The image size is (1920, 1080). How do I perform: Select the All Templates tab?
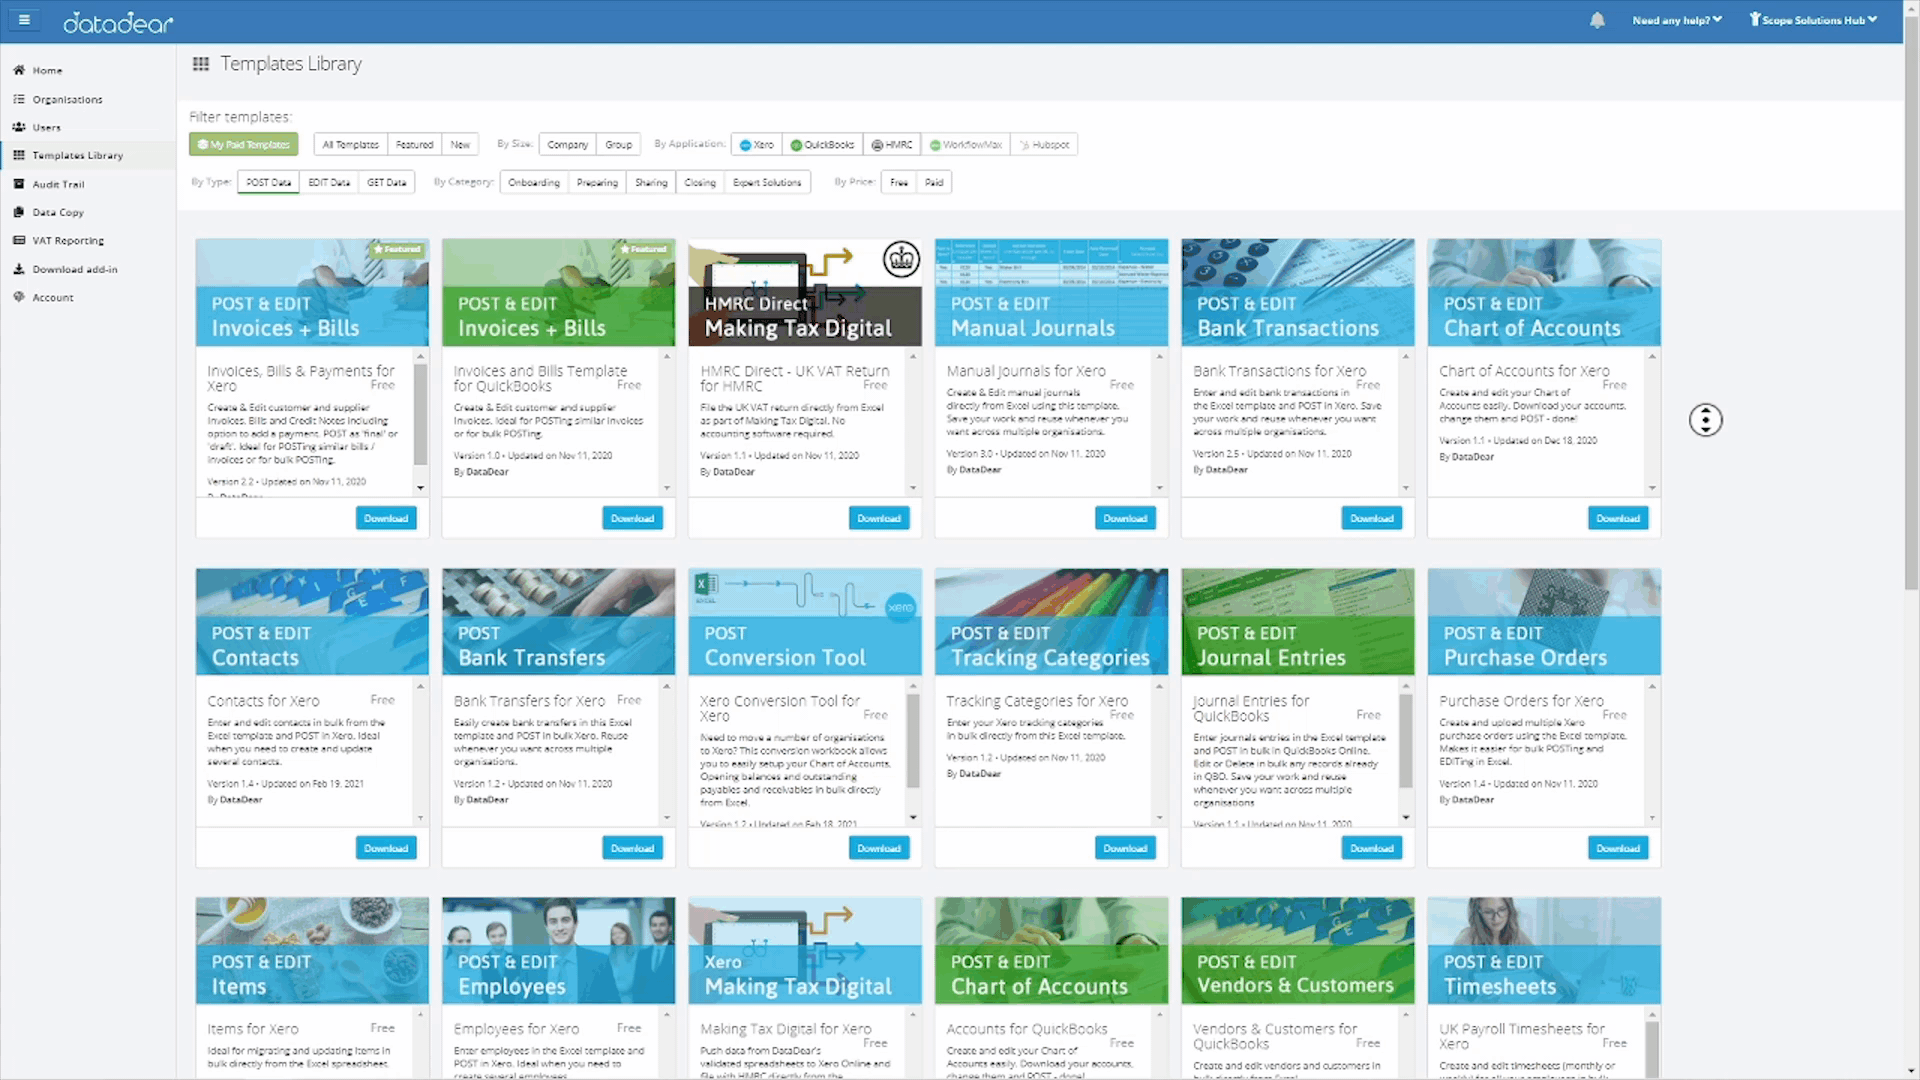coord(350,145)
